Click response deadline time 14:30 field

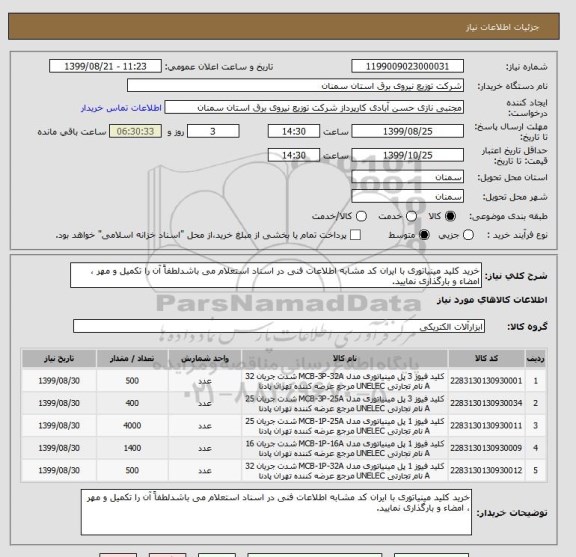coord(294,131)
